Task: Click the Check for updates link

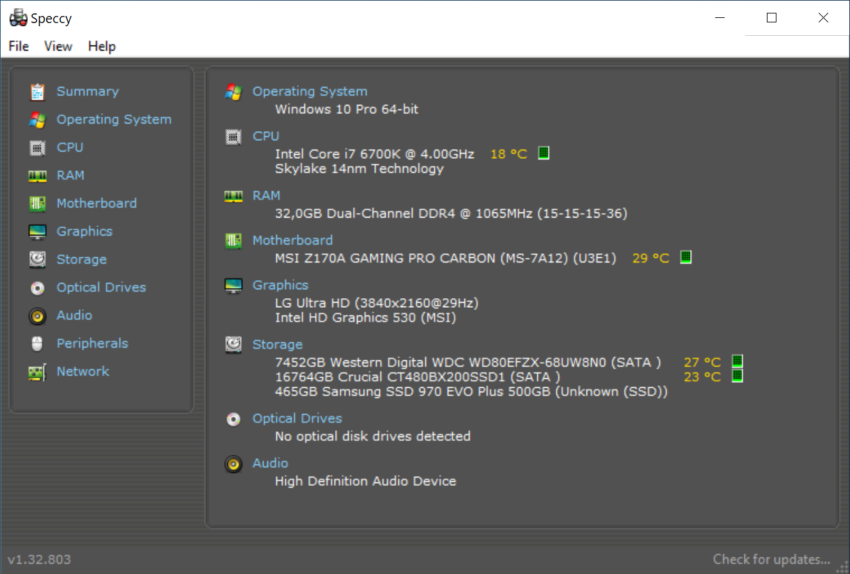Action: 771,559
